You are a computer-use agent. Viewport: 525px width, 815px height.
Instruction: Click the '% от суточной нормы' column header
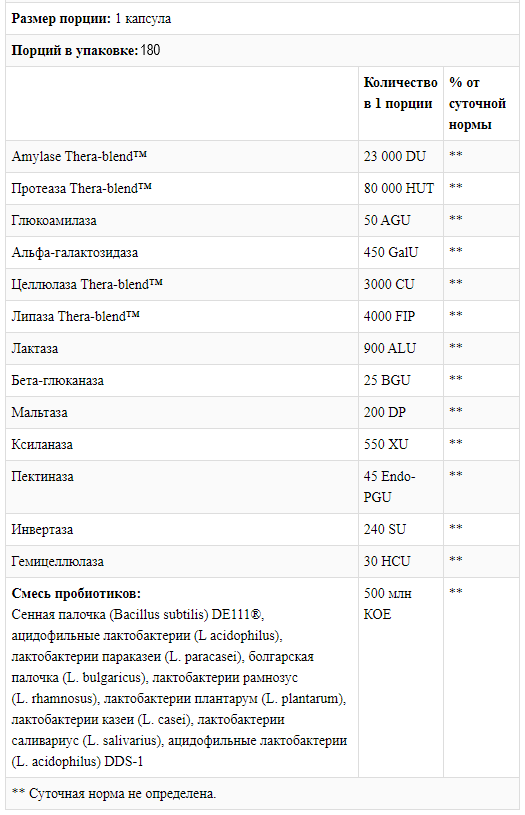(x=477, y=103)
